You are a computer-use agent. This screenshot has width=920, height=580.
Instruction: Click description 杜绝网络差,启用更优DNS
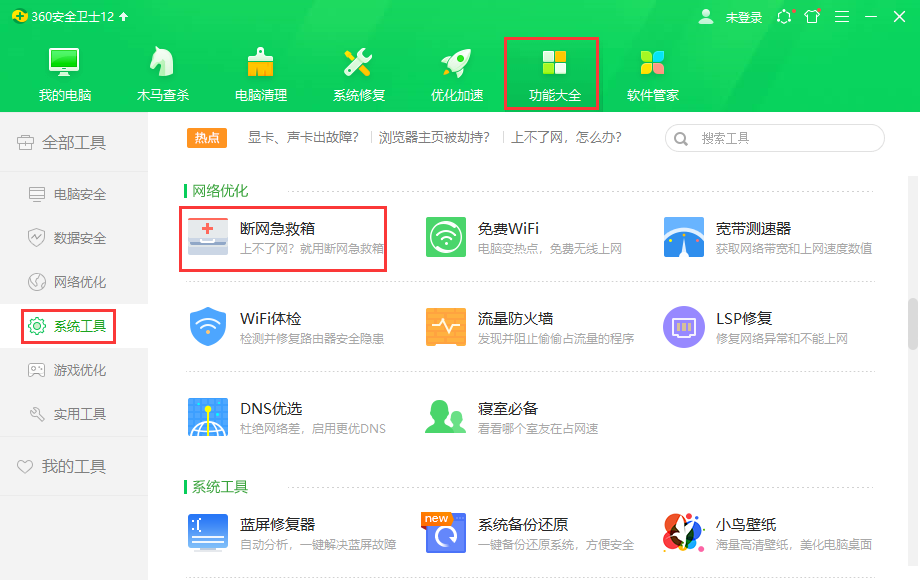pyautogui.click(x=313, y=429)
